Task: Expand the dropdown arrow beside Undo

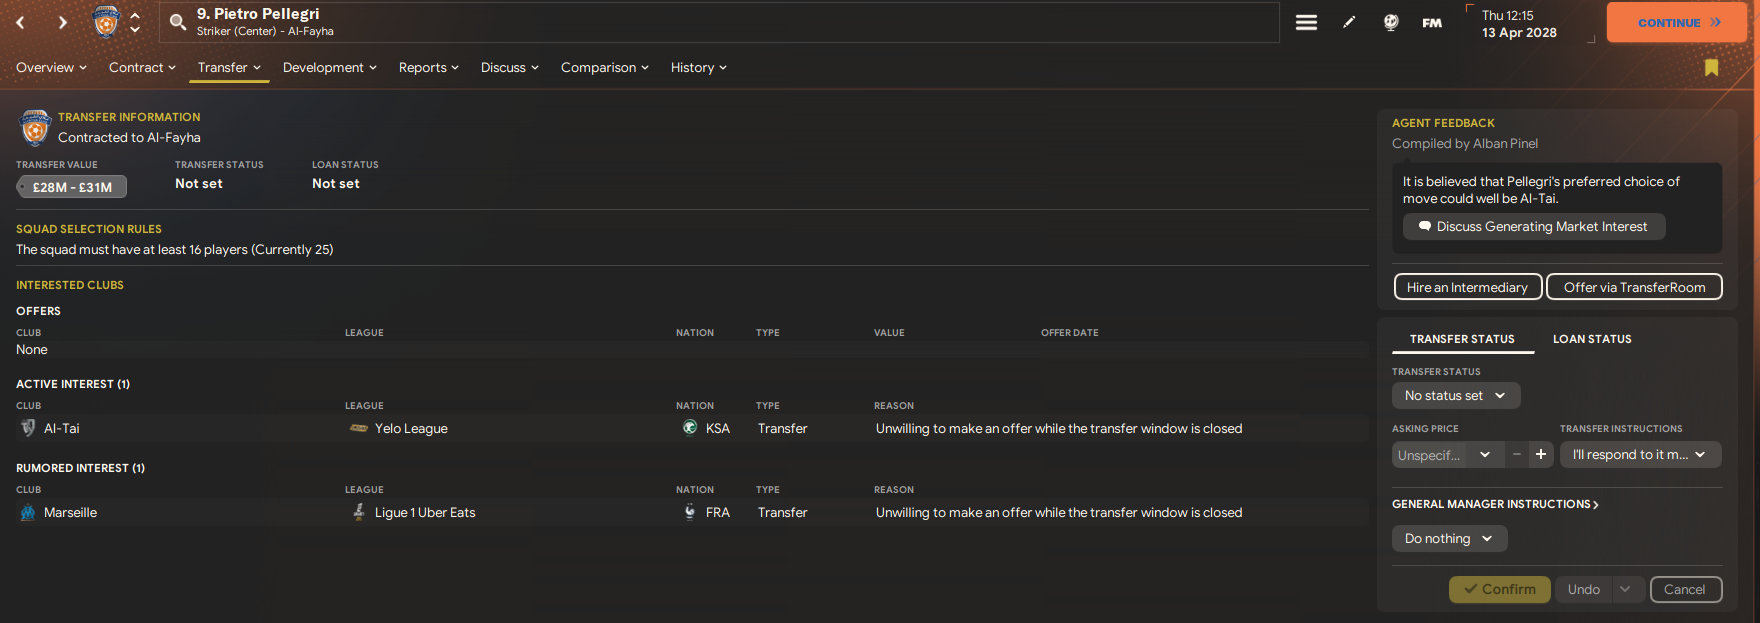Action: [x=1626, y=589]
